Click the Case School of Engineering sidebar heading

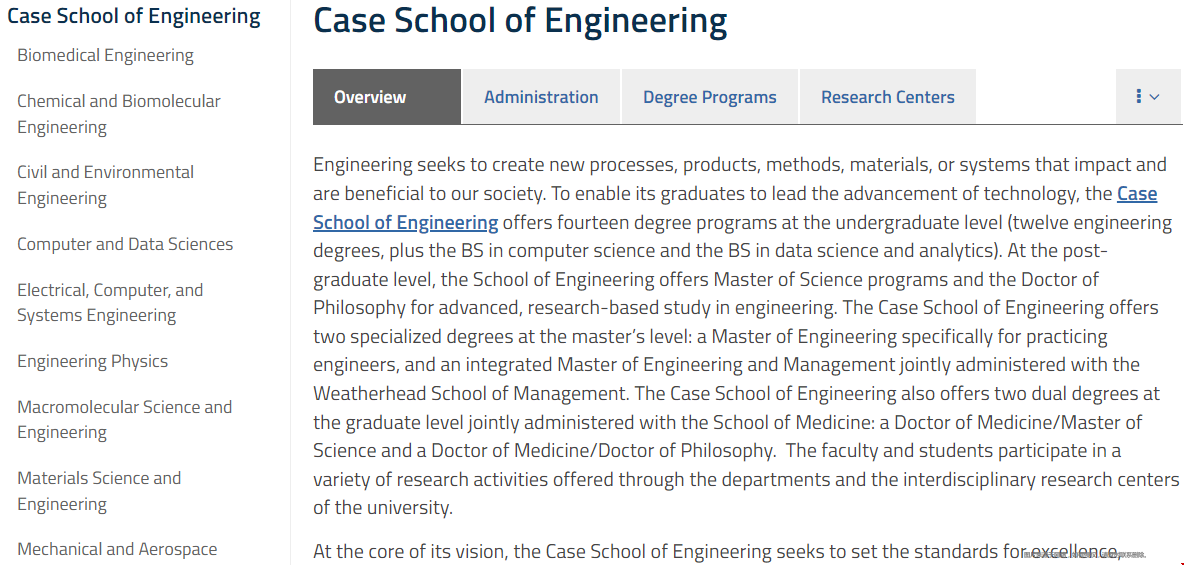tap(134, 16)
